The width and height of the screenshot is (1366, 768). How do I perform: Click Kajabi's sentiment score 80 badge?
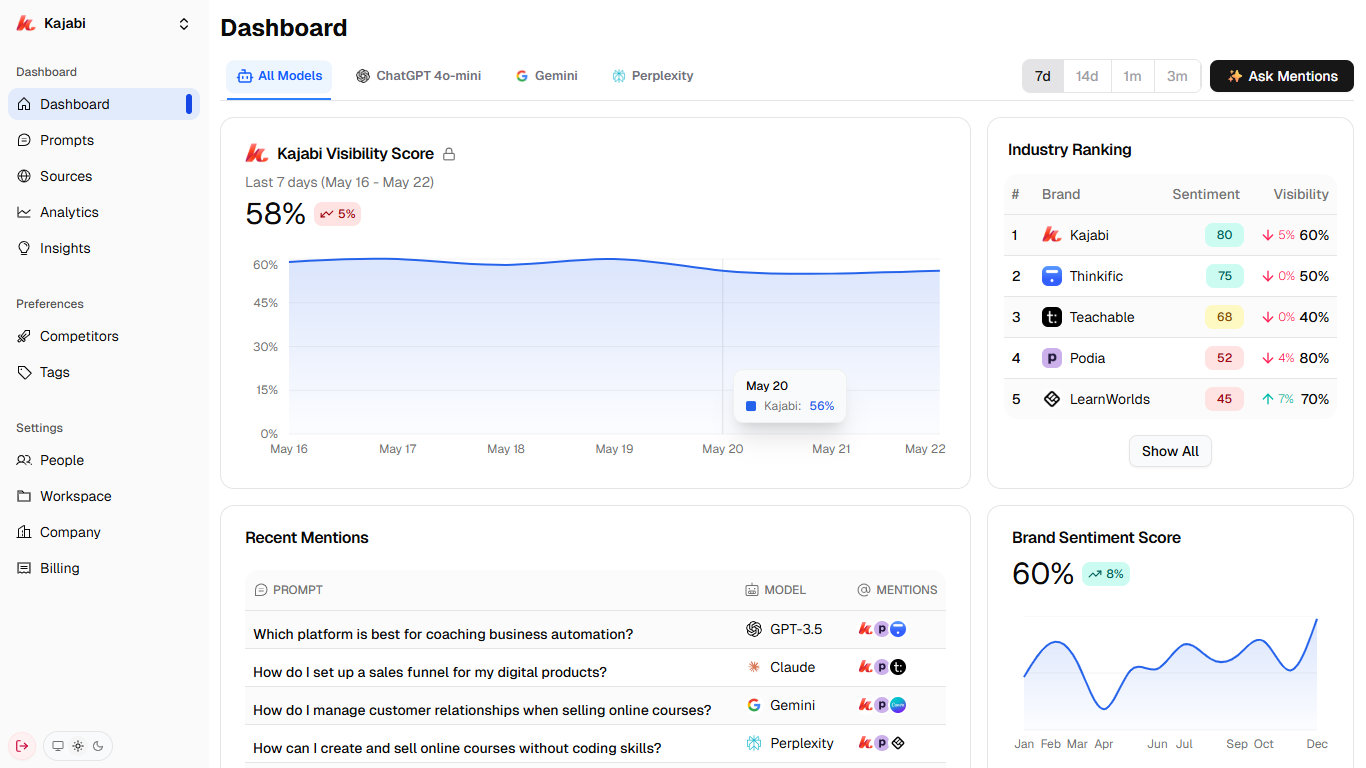(1224, 235)
